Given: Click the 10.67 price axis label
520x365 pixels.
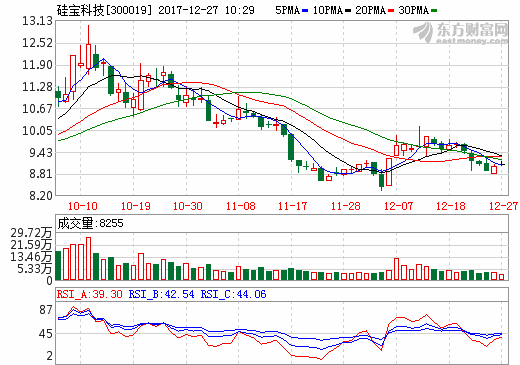Looking at the screenshot, I should point(37,109).
